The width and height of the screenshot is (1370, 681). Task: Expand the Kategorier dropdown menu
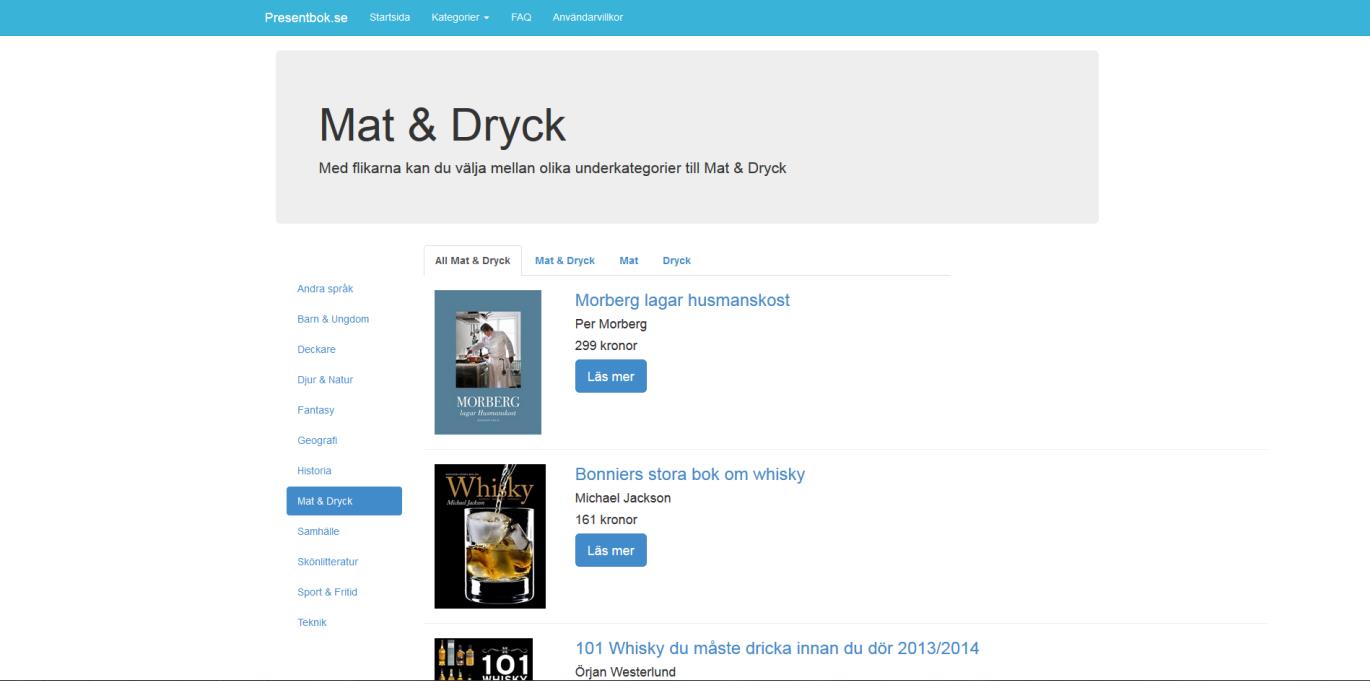click(460, 17)
